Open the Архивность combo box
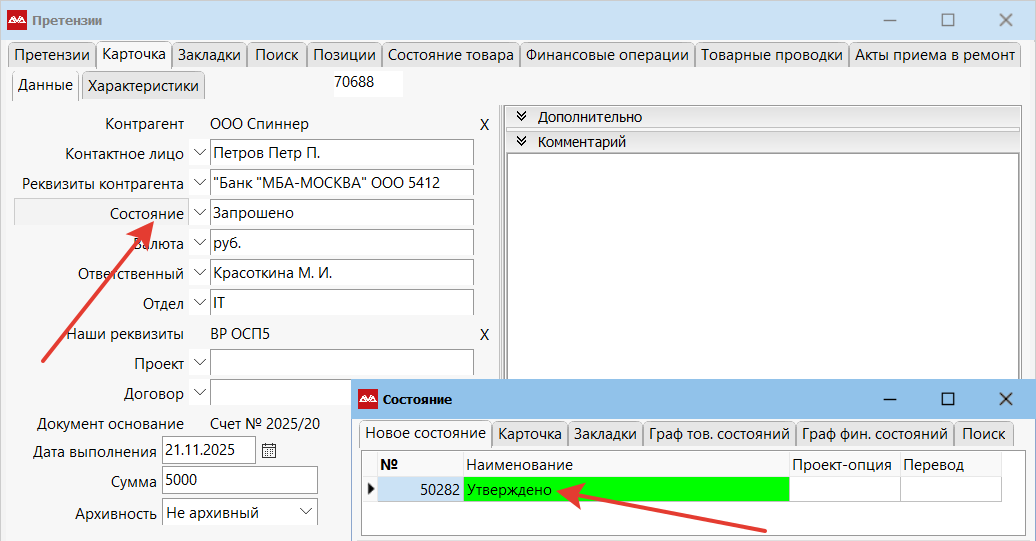The image size is (1036, 541). tap(306, 512)
